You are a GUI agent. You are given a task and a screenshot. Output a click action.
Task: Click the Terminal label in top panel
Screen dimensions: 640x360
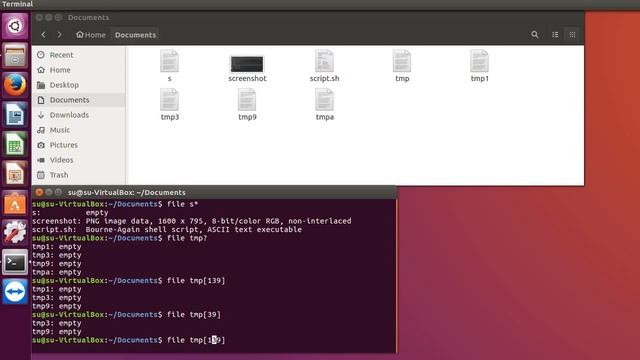click(17, 4)
